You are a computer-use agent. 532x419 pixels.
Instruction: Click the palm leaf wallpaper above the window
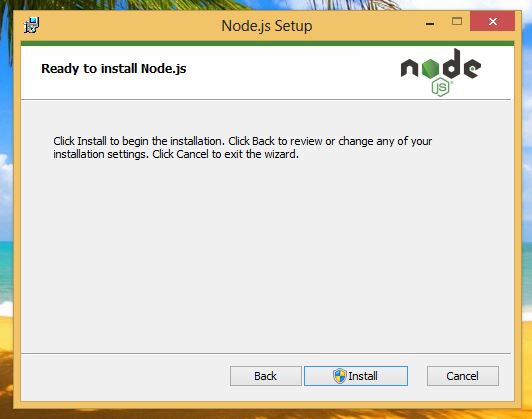click(x=136, y=5)
